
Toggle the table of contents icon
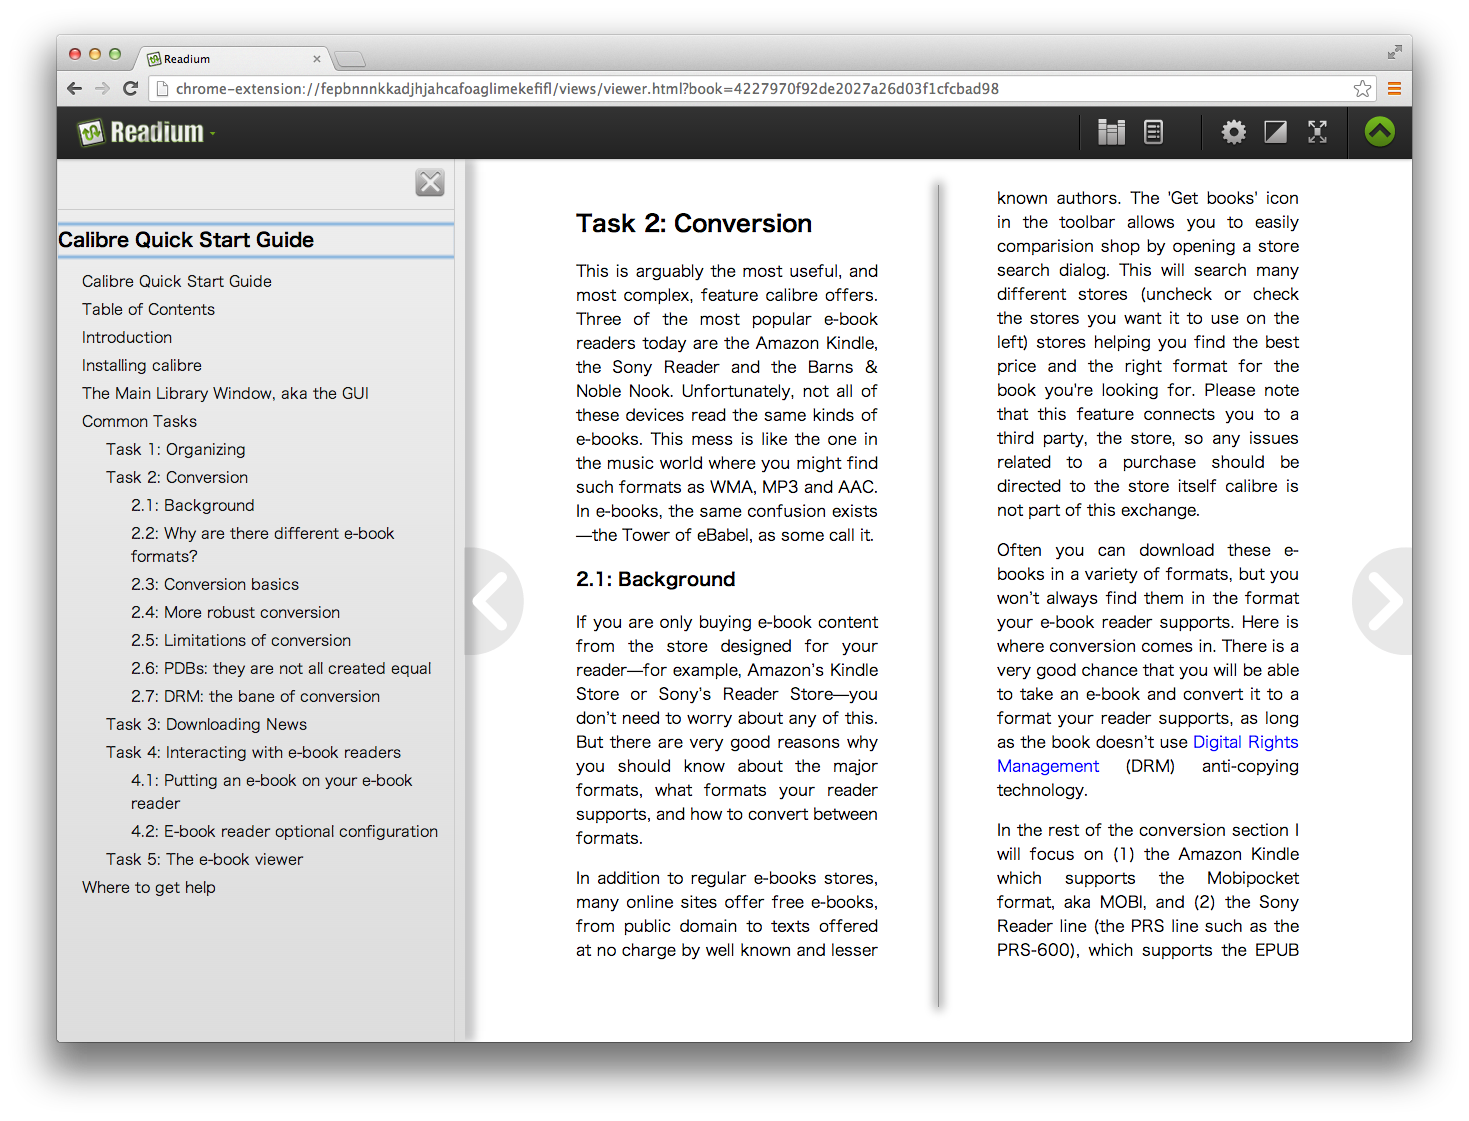point(1153,132)
